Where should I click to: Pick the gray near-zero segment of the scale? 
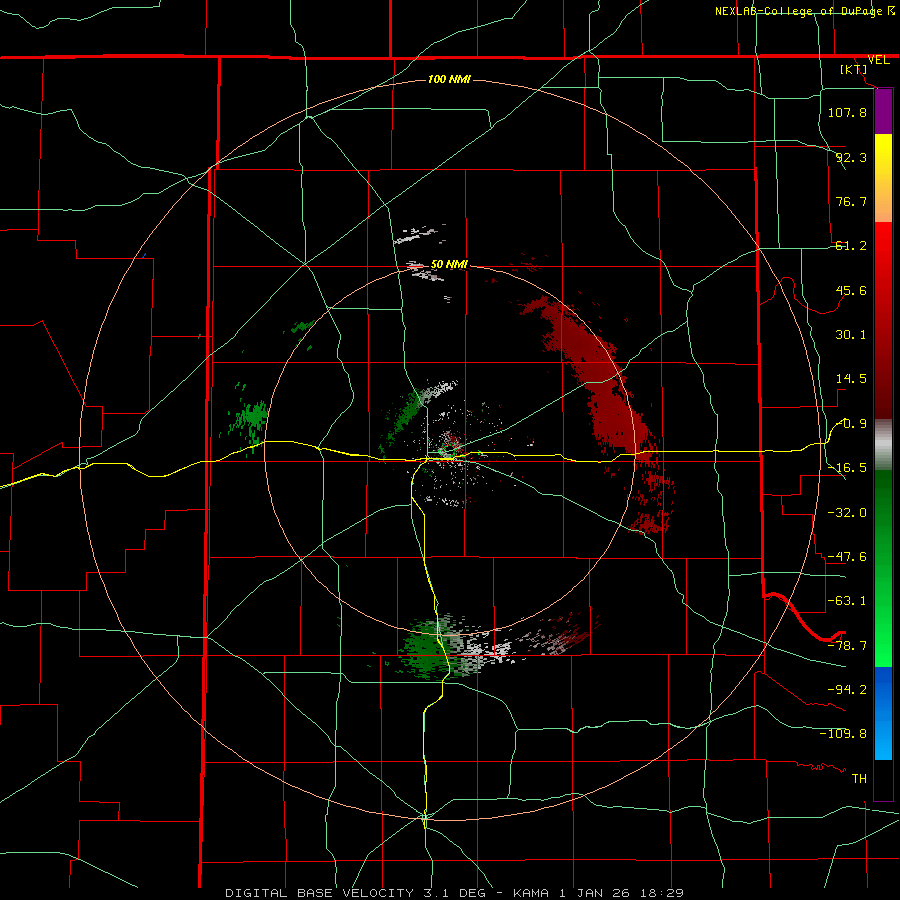click(x=883, y=445)
